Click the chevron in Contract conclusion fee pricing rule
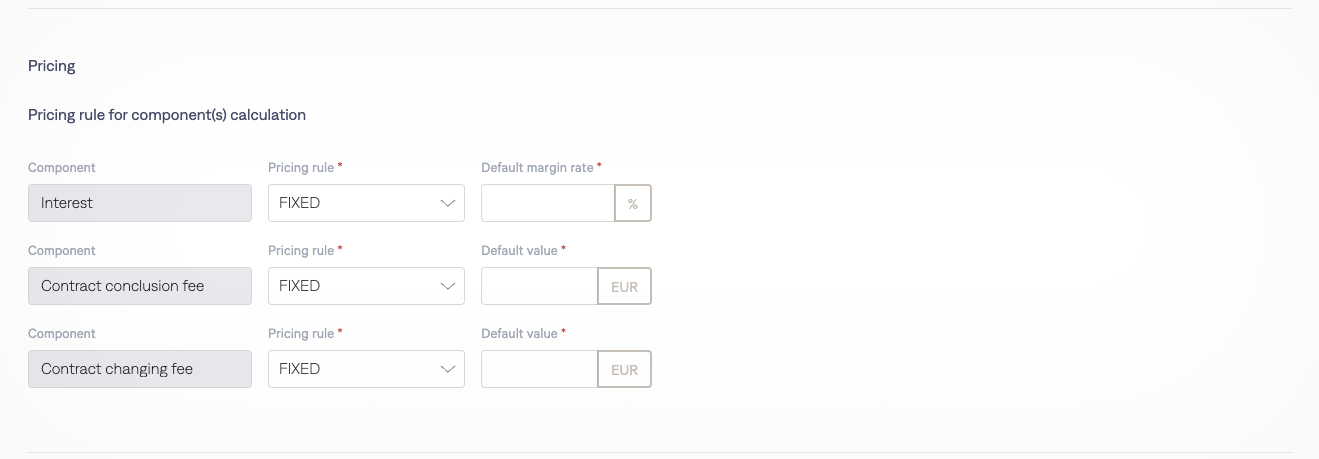Image resolution: width=1319 pixels, height=459 pixels. coord(447,286)
